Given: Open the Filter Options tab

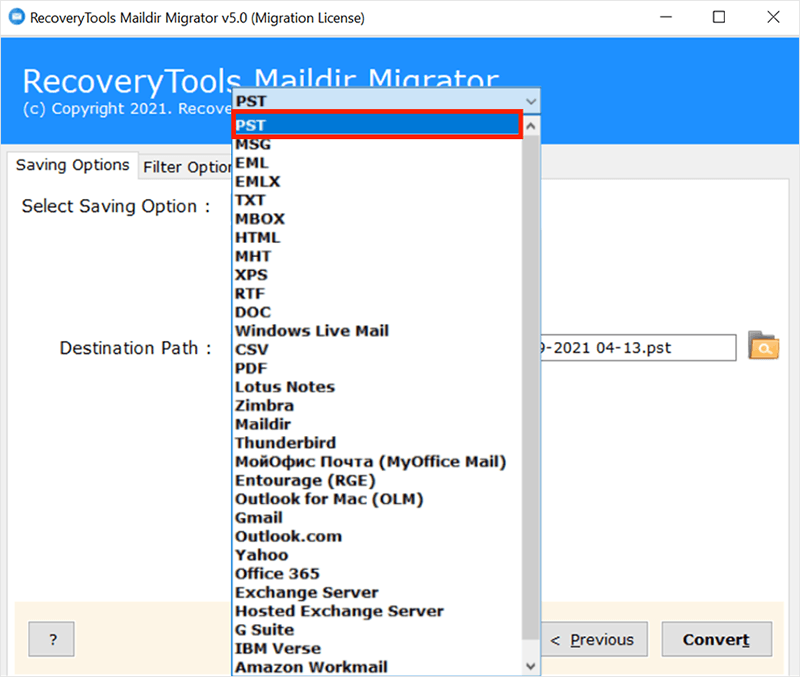Looking at the screenshot, I should [x=186, y=167].
